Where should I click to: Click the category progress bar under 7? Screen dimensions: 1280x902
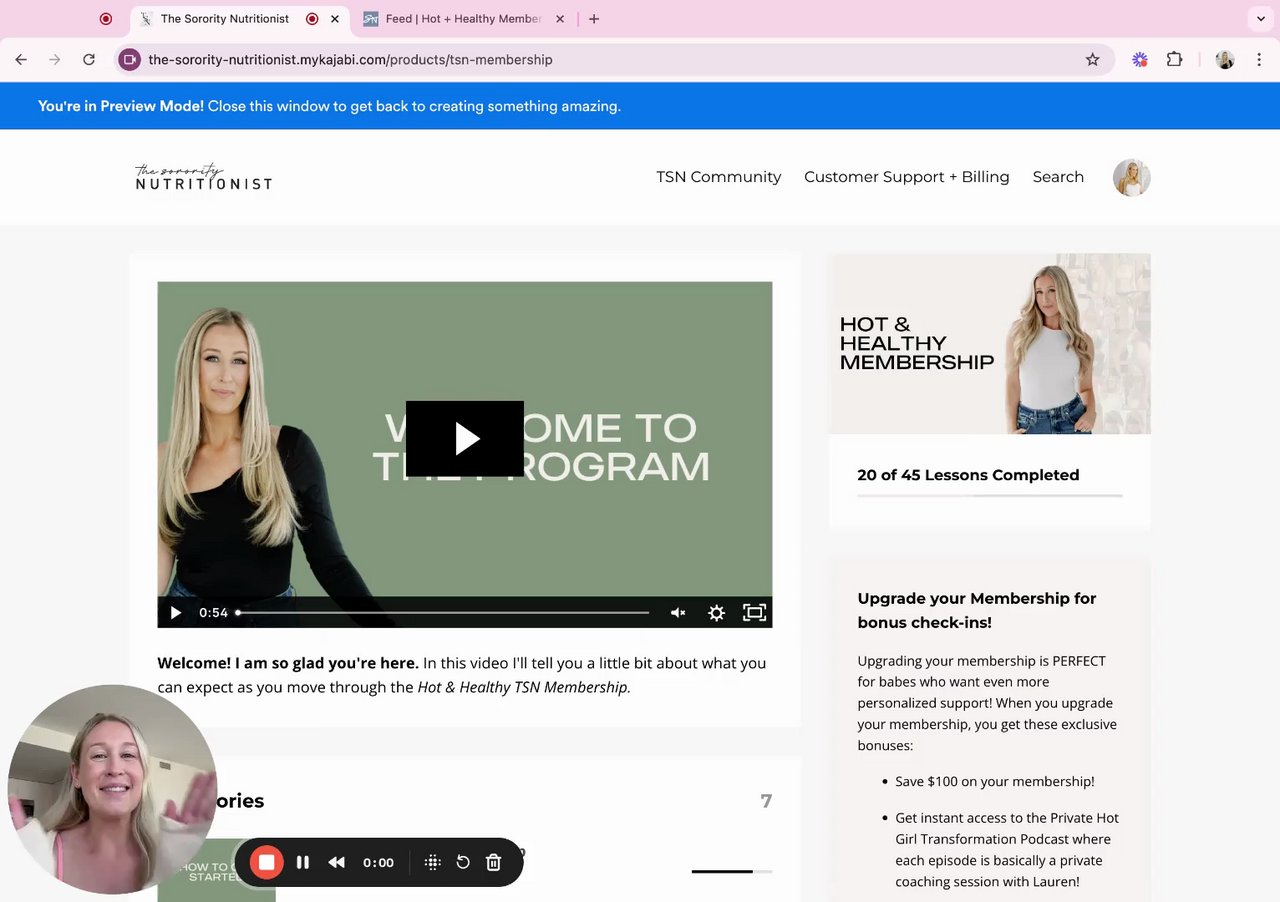click(x=732, y=872)
